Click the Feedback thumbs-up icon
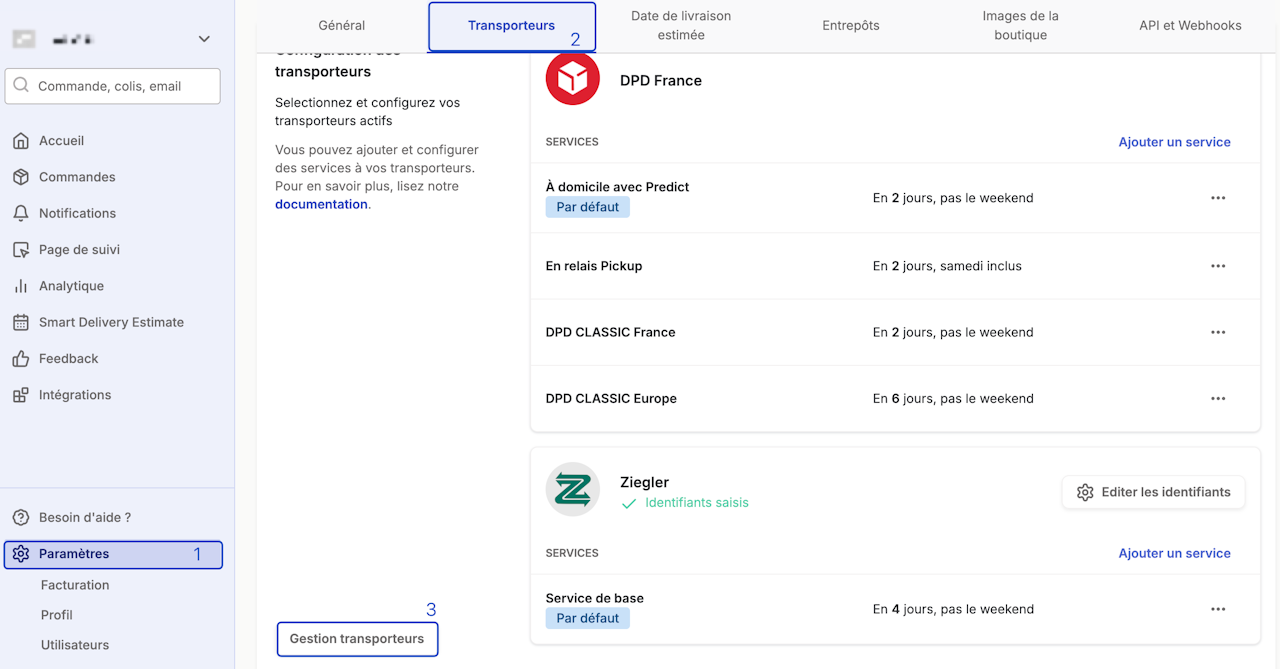Viewport: 1280px width, 669px height. click(x=21, y=358)
